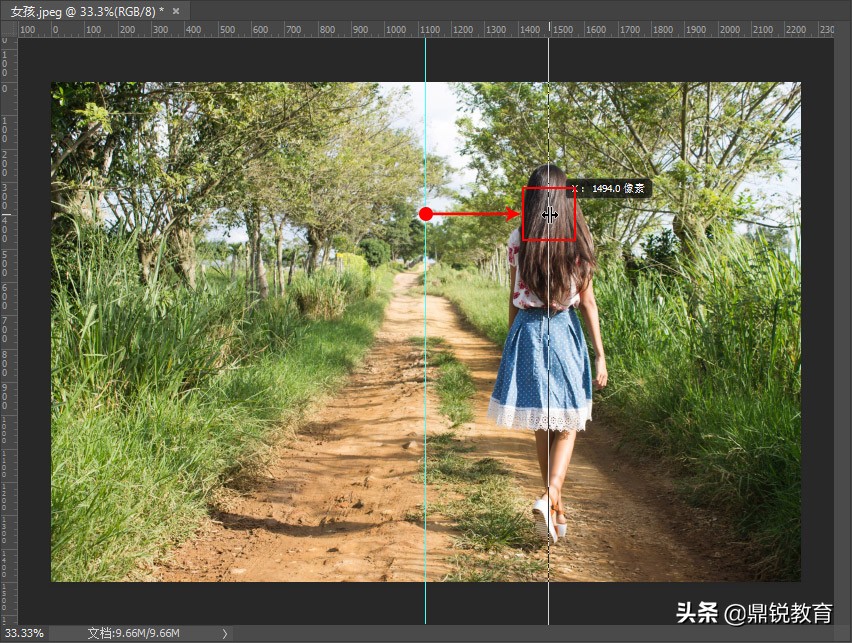Click the girl's white shoes

point(548,519)
